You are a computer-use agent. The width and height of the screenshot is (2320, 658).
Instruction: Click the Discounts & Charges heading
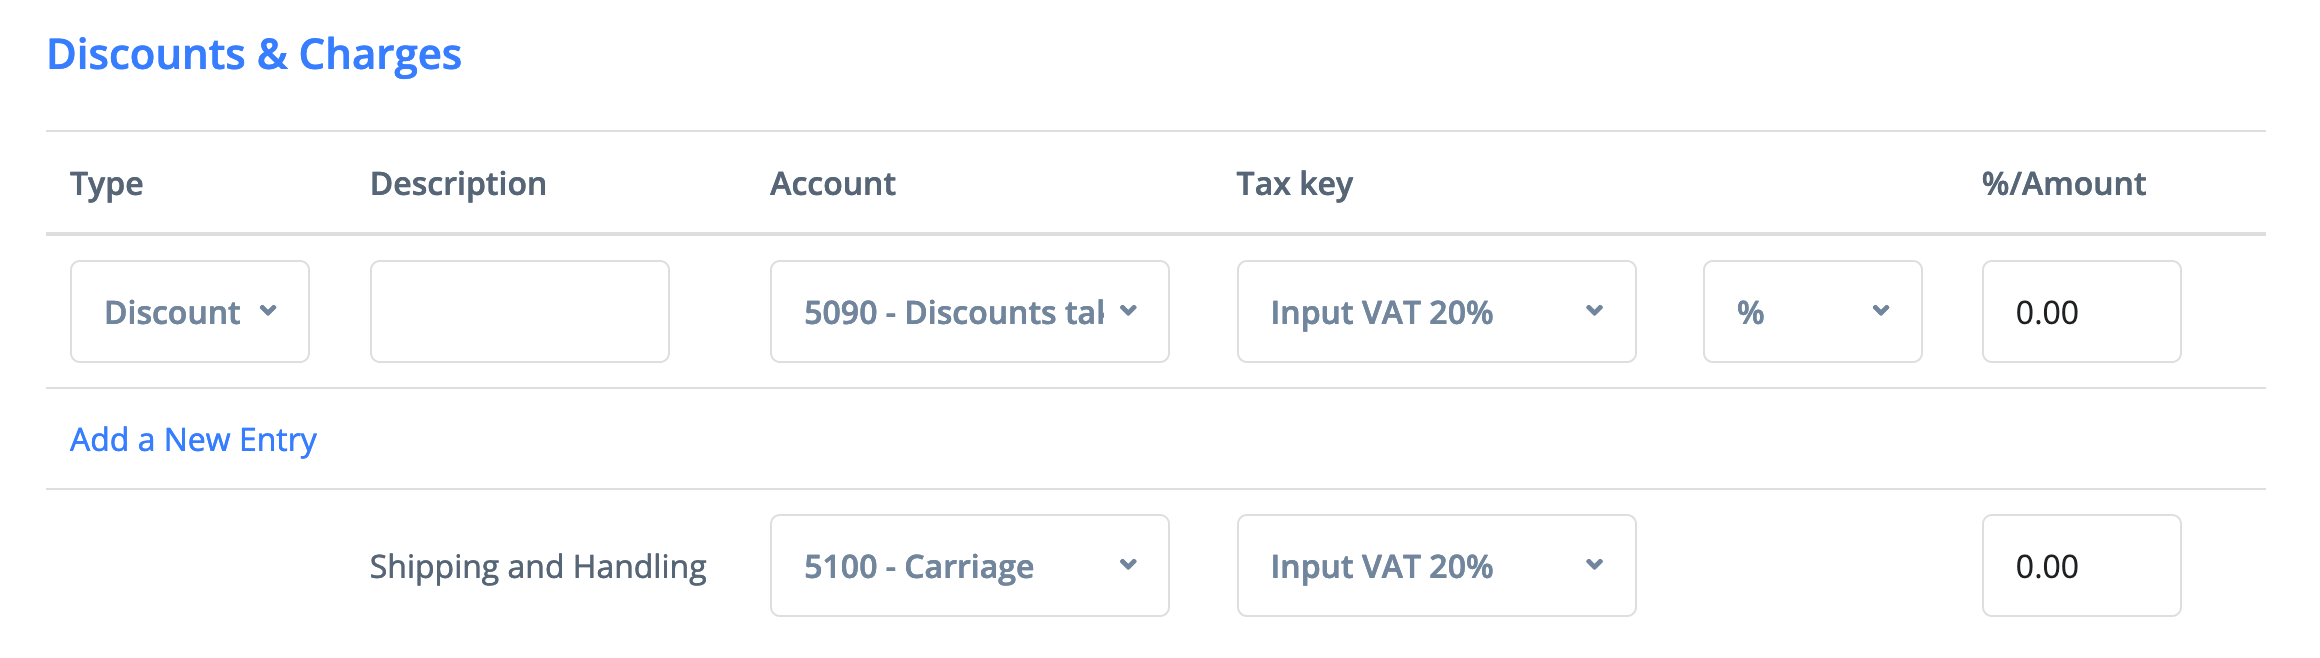(x=254, y=54)
